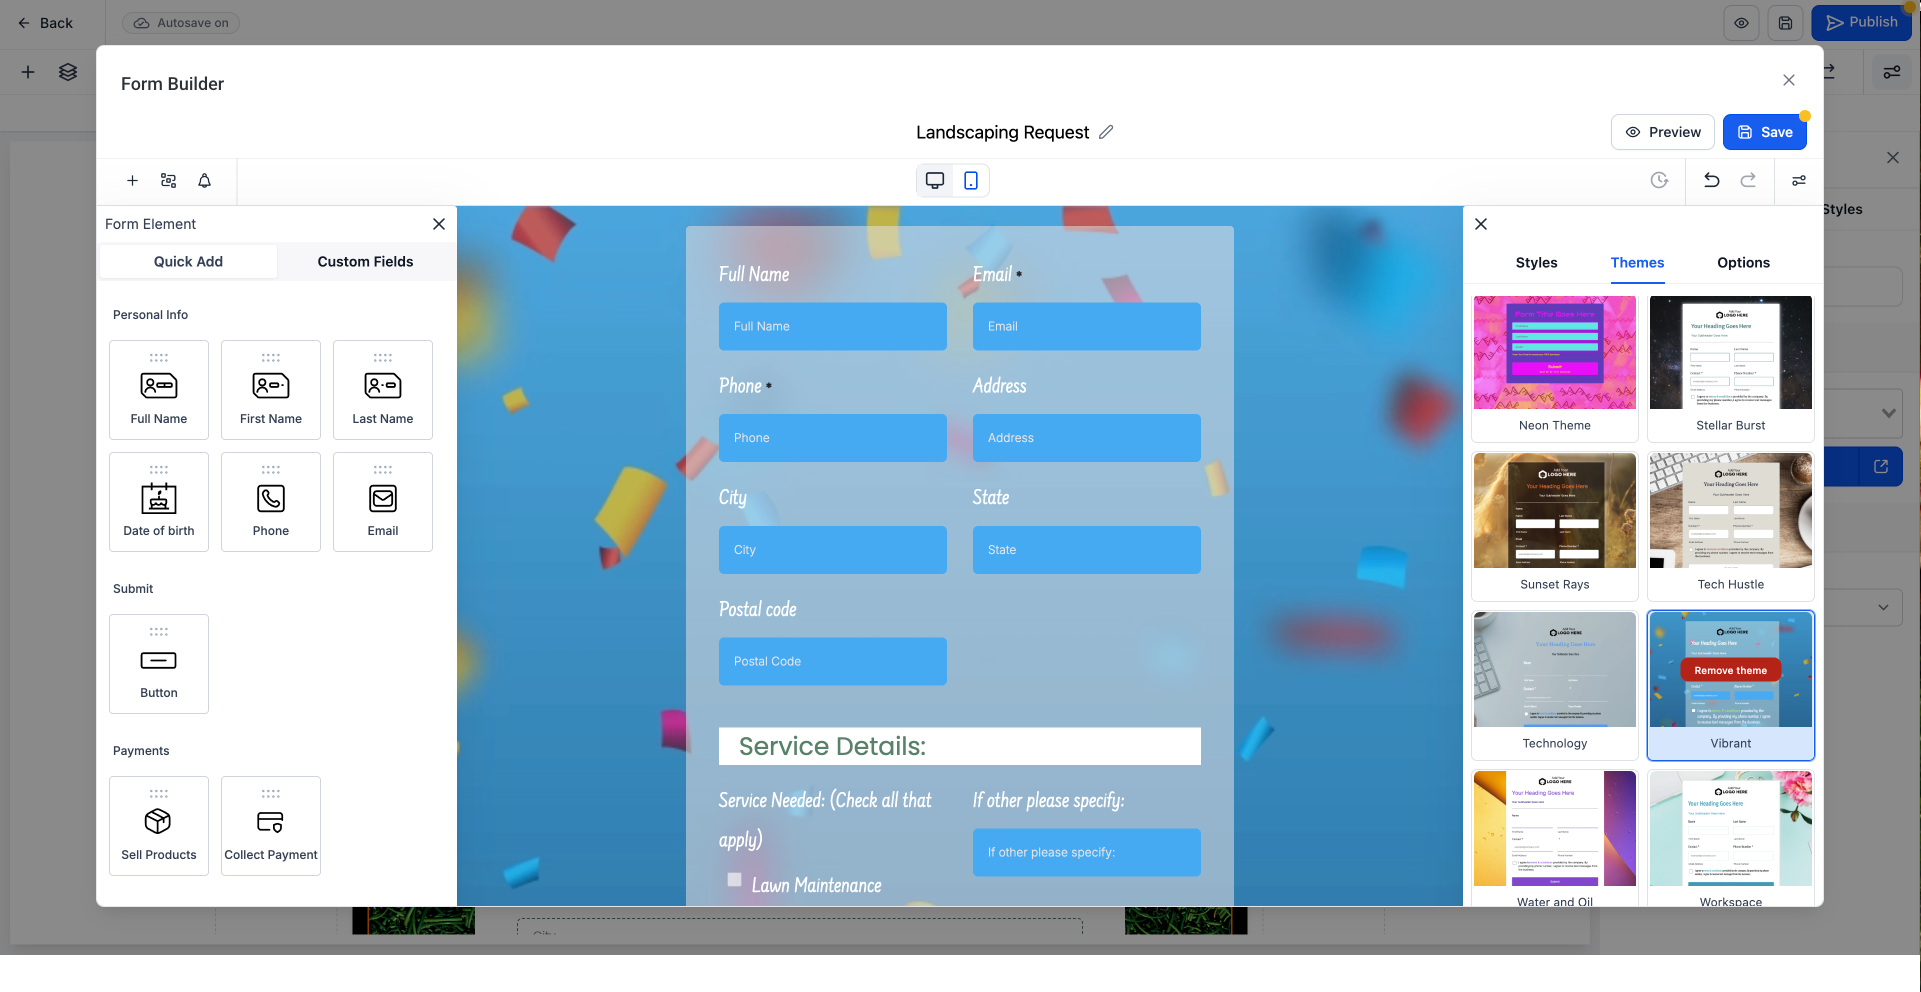Expand the dropdown below the Styles panel

[1887, 412]
